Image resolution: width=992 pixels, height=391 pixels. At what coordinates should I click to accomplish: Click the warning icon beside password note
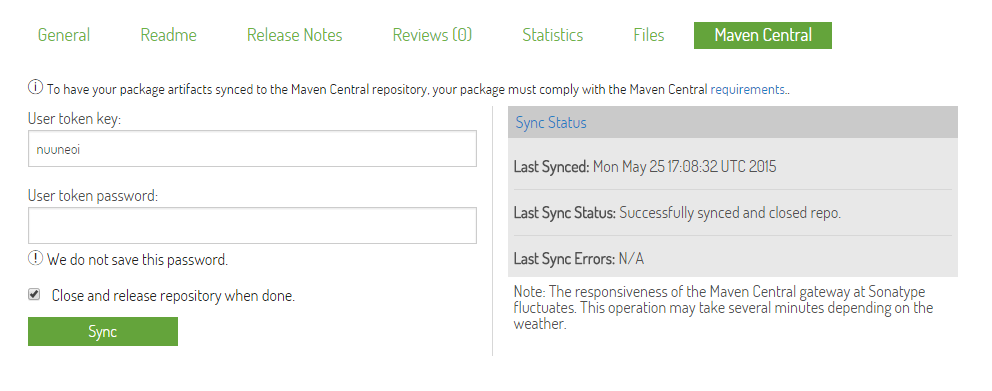35,258
